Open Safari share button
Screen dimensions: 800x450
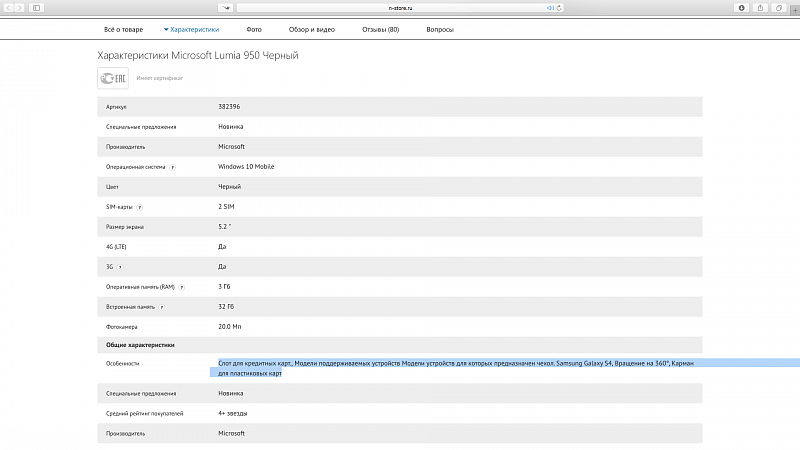click(x=761, y=8)
